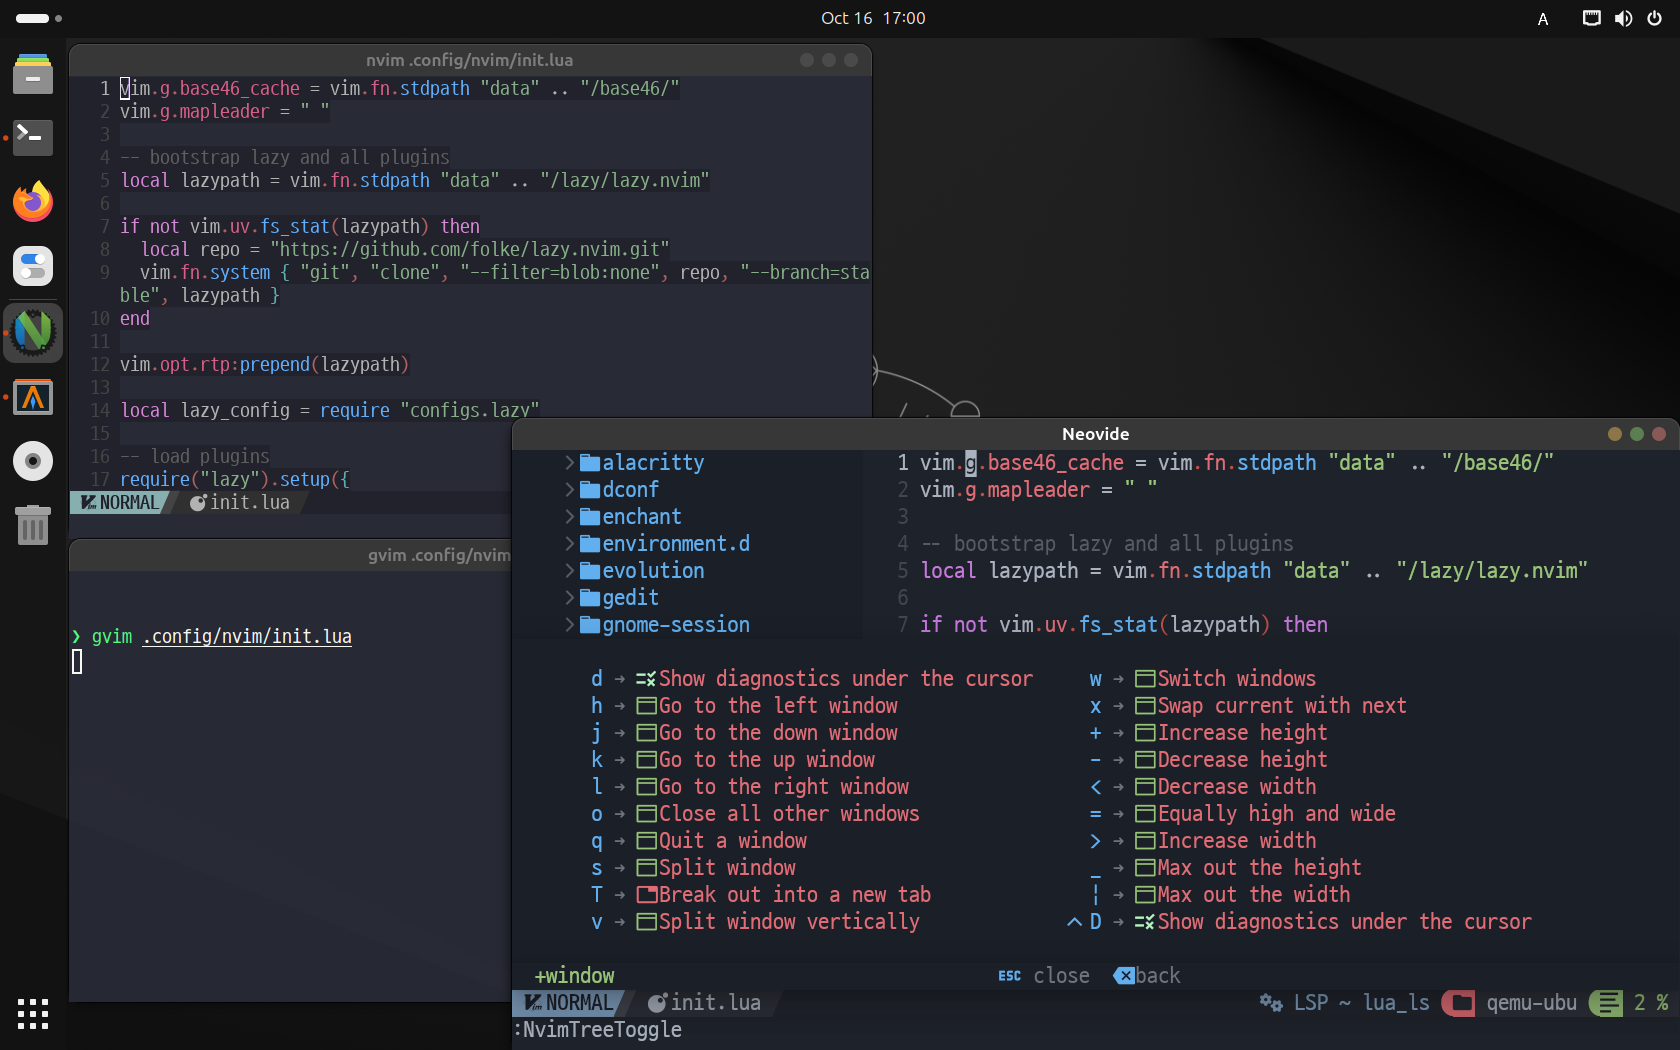The width and height of the screenshot is (1680, 1050).
Task: Expand the gnome-session folder chevron
Action: (x=570, y=624)
